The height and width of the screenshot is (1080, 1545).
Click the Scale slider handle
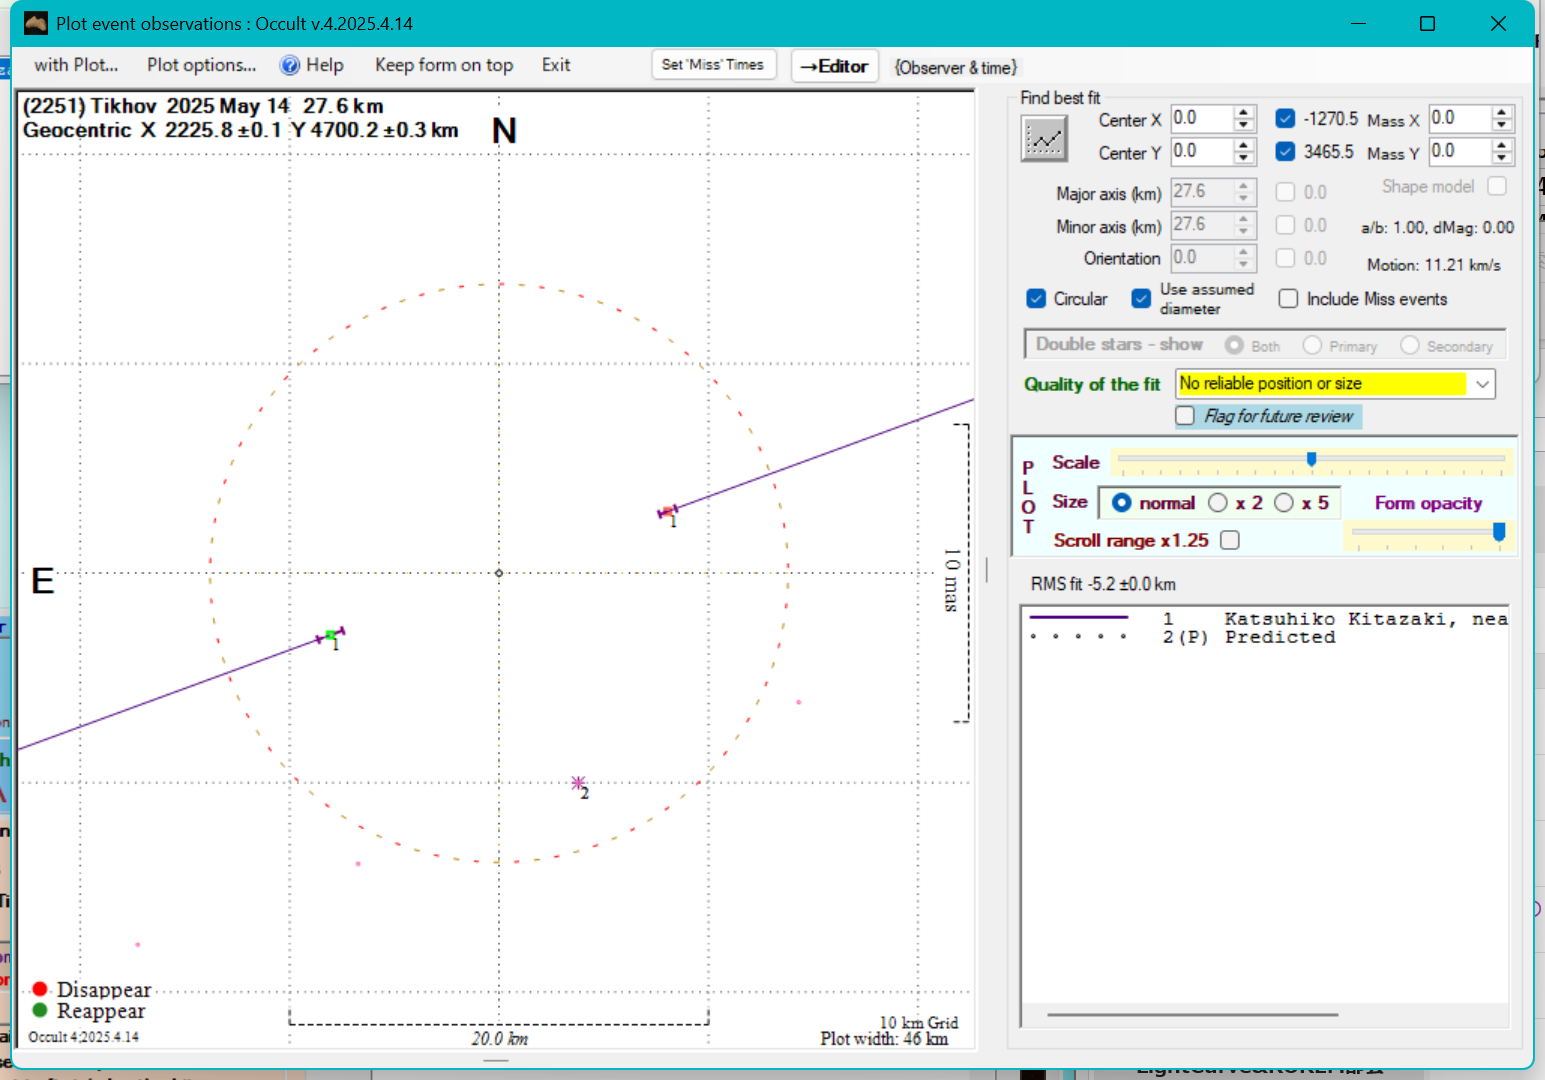click(x=1311, y=459)
